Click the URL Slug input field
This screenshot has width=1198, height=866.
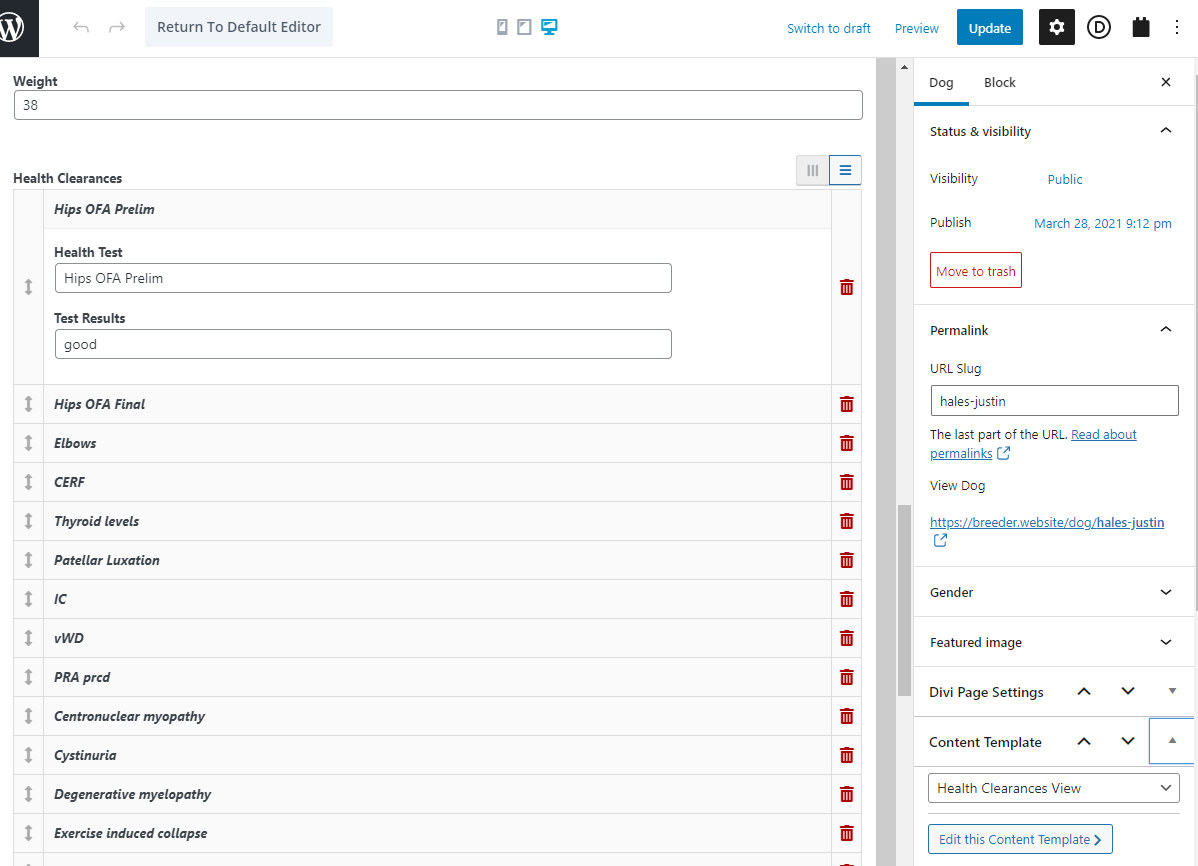pos(1054,401)
